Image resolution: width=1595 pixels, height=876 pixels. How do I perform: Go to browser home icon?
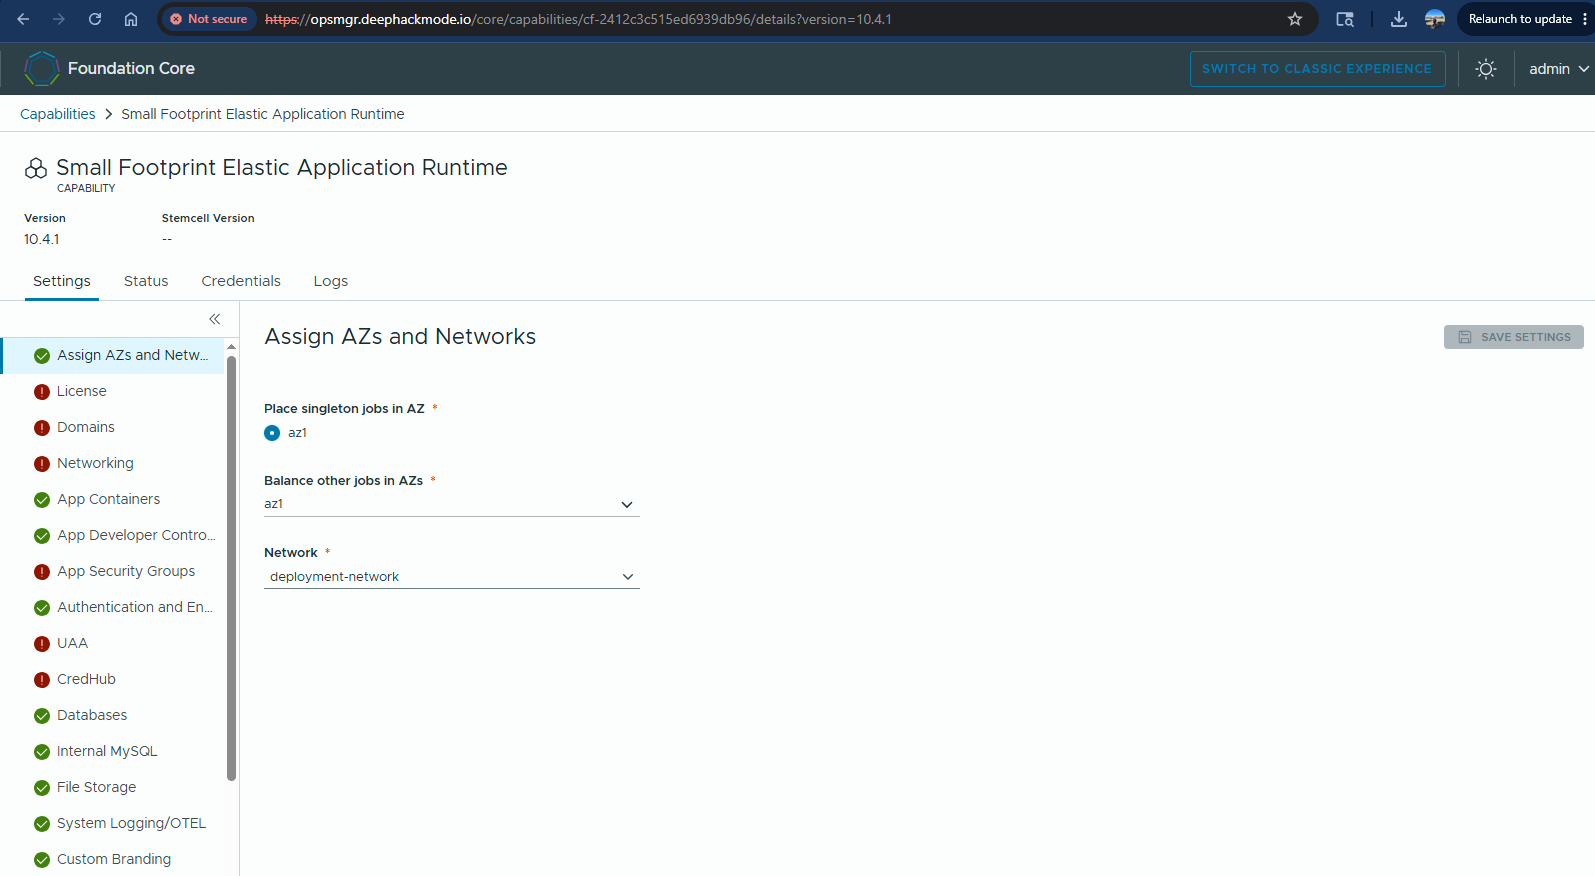[x=131, y=19]
